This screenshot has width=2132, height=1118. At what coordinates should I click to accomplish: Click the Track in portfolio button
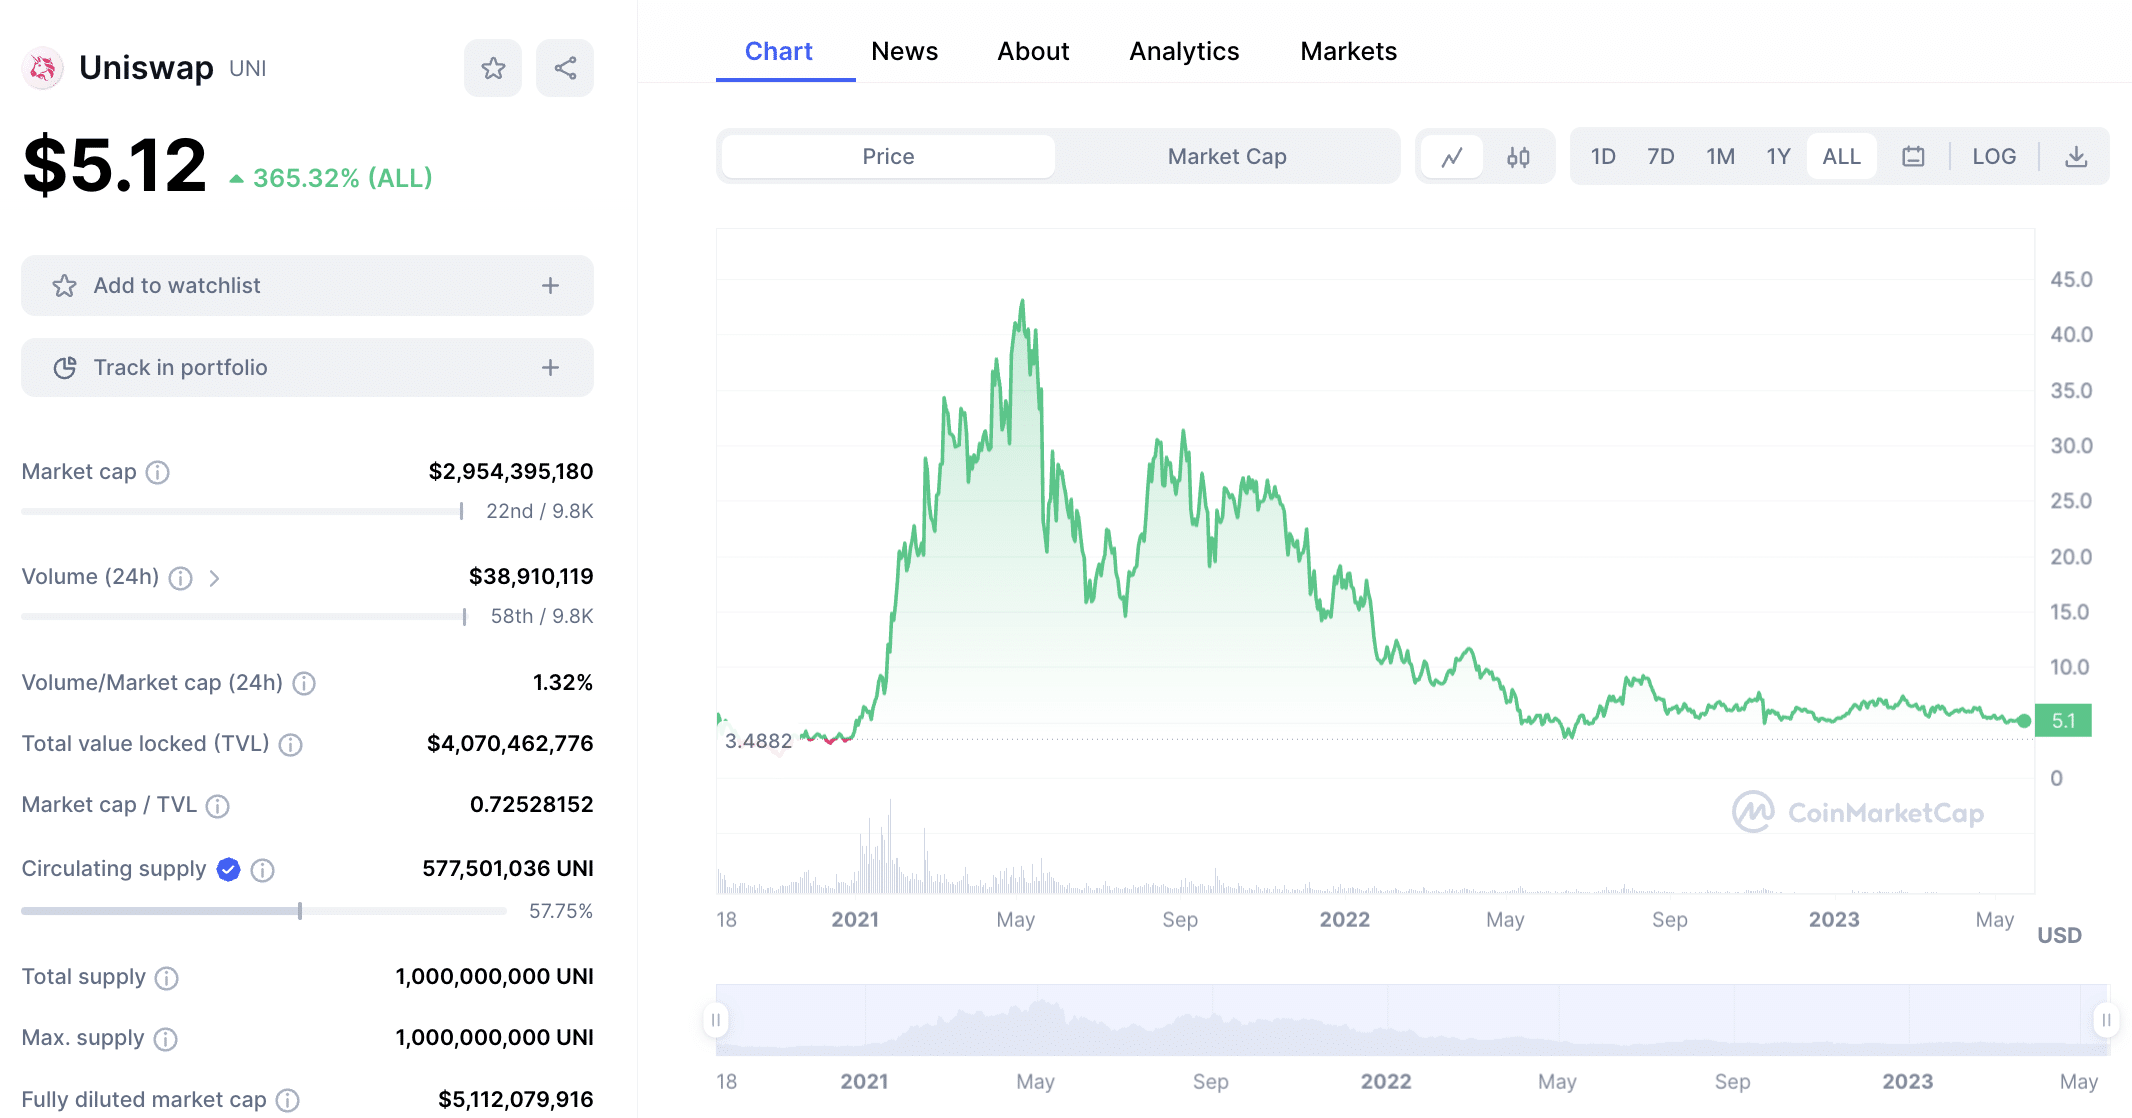tap(307, 368)
